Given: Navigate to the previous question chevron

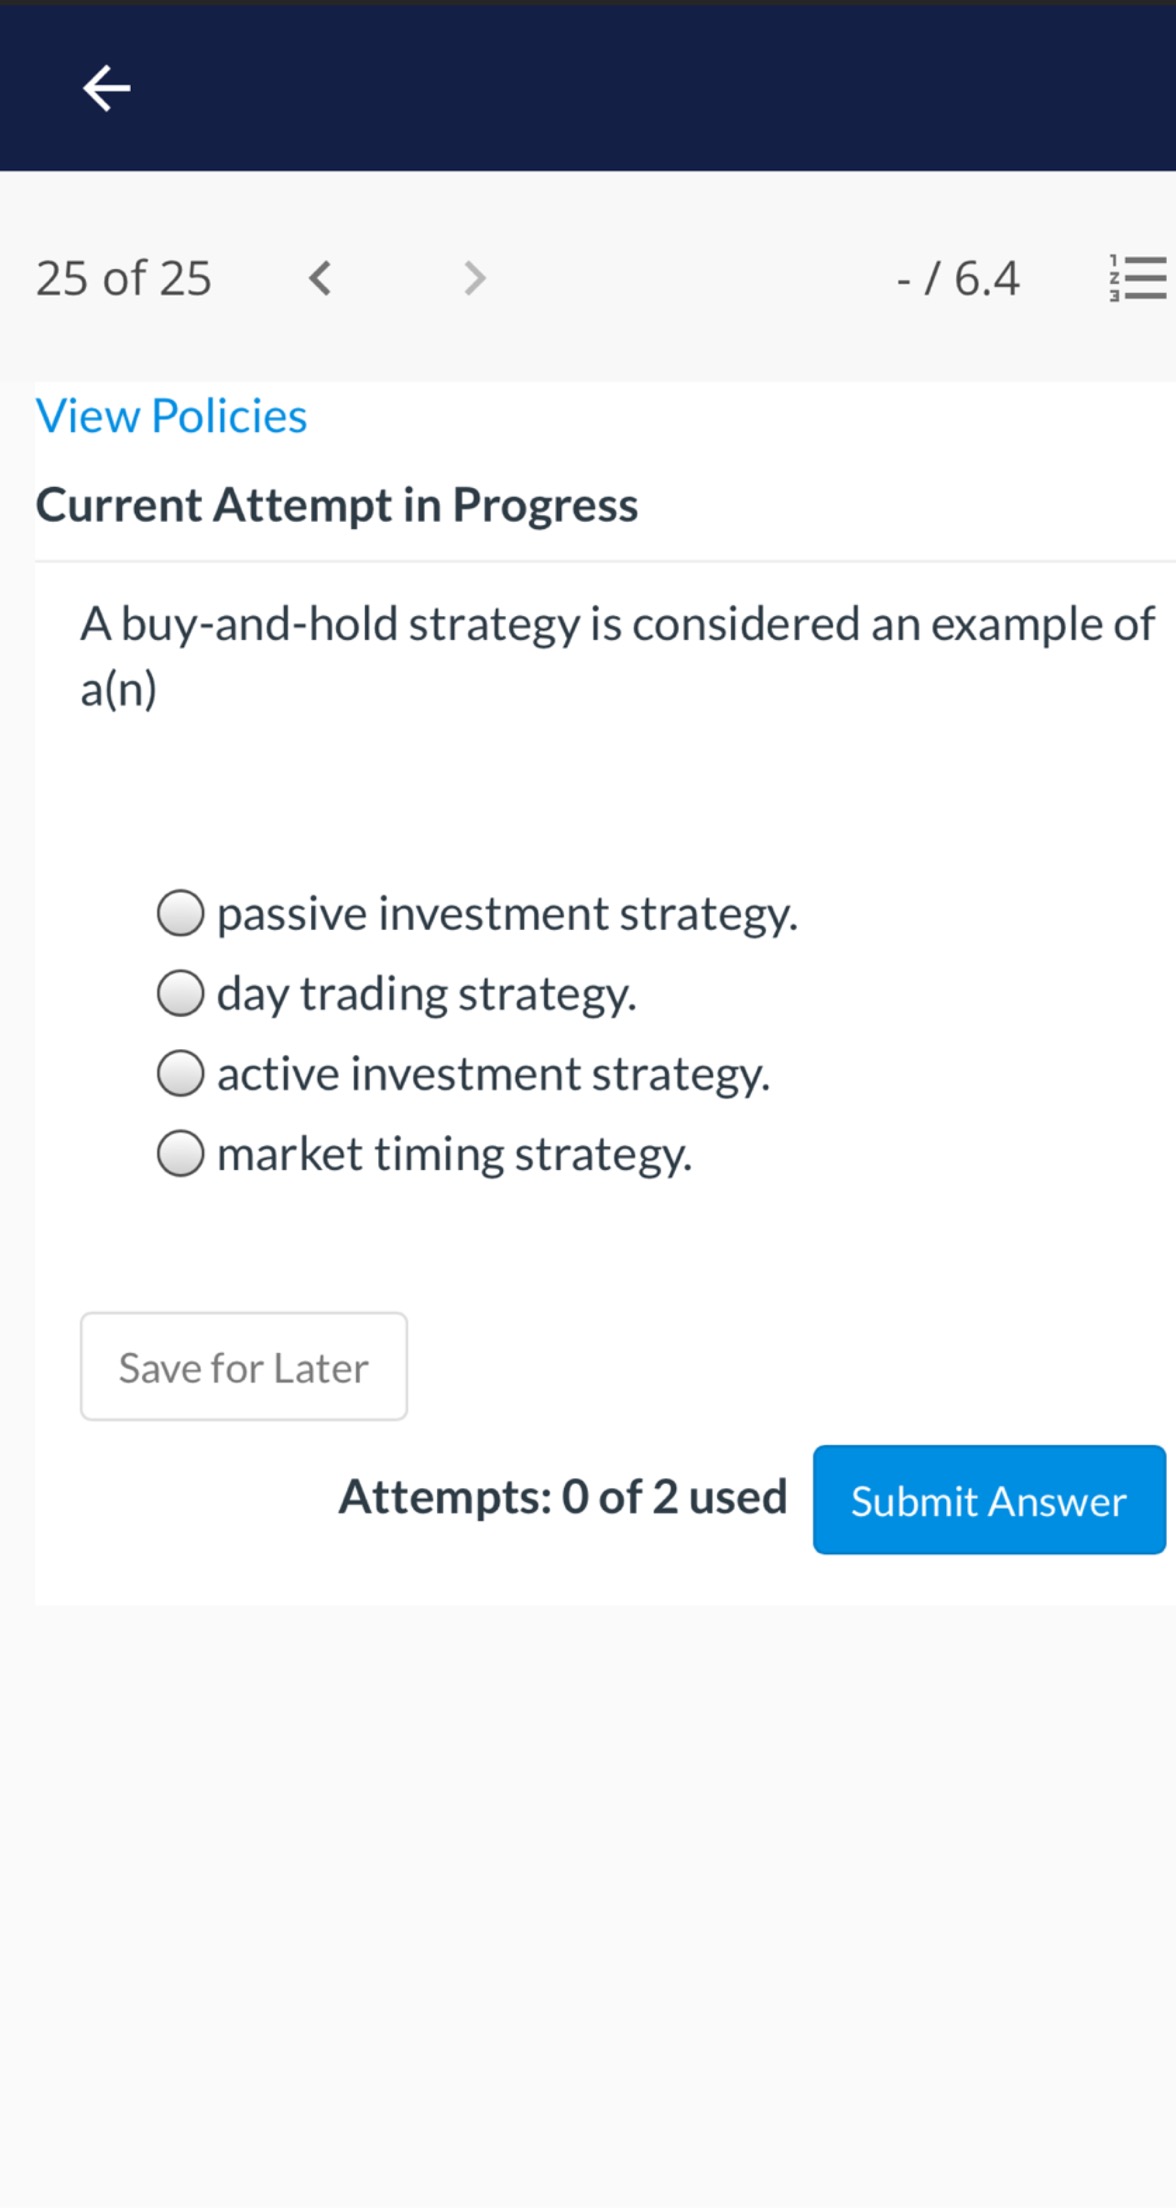Looking at the screenshot, I should [x=318, y=278].
